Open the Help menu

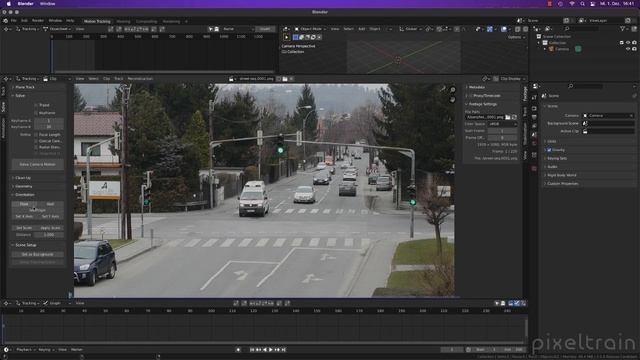pos(70,20)
